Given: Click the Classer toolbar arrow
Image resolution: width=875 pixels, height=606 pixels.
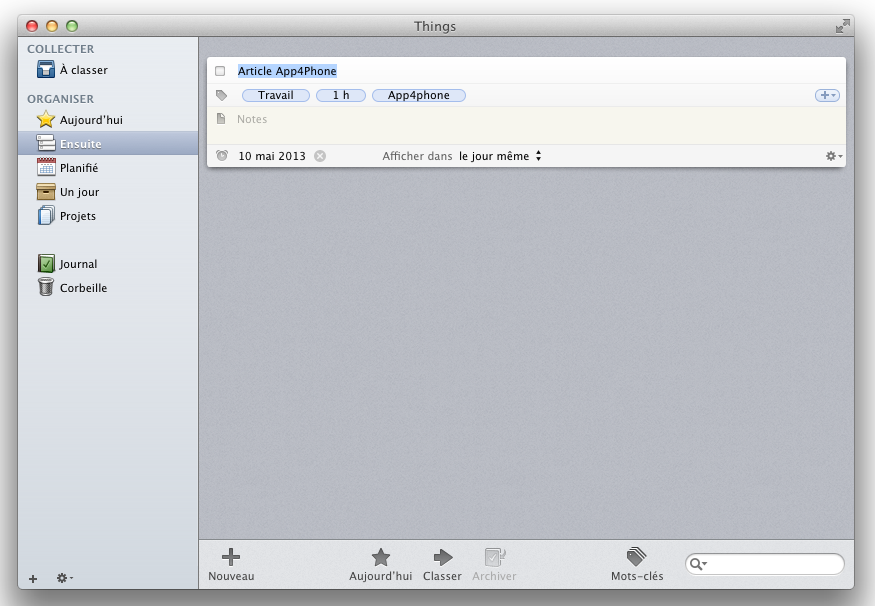Looking at the screenshot, I should tap(442, 558).
